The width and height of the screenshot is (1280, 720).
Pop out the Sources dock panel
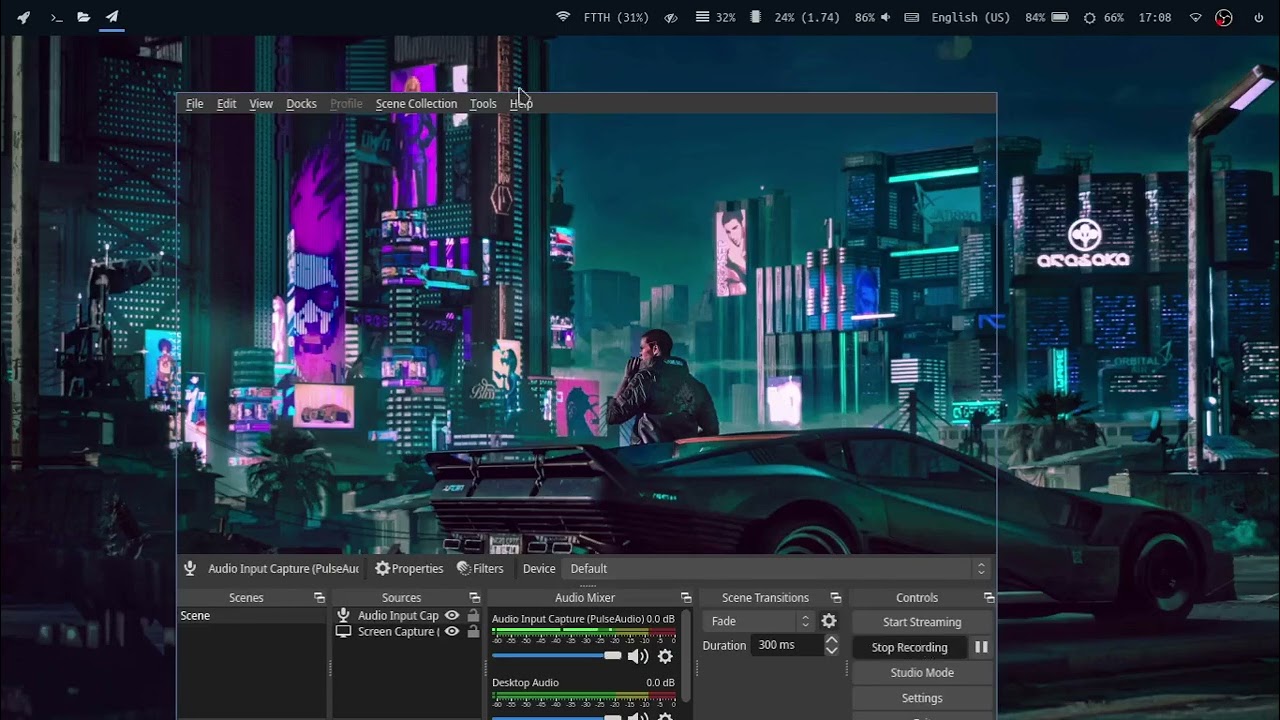point(475,598)
